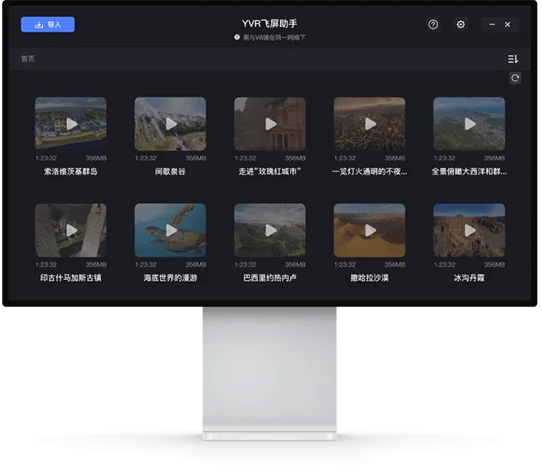Viewport: 542px width, 471px height.
Task: Click the 导入 import button
Action: click(x=48, y=25)
